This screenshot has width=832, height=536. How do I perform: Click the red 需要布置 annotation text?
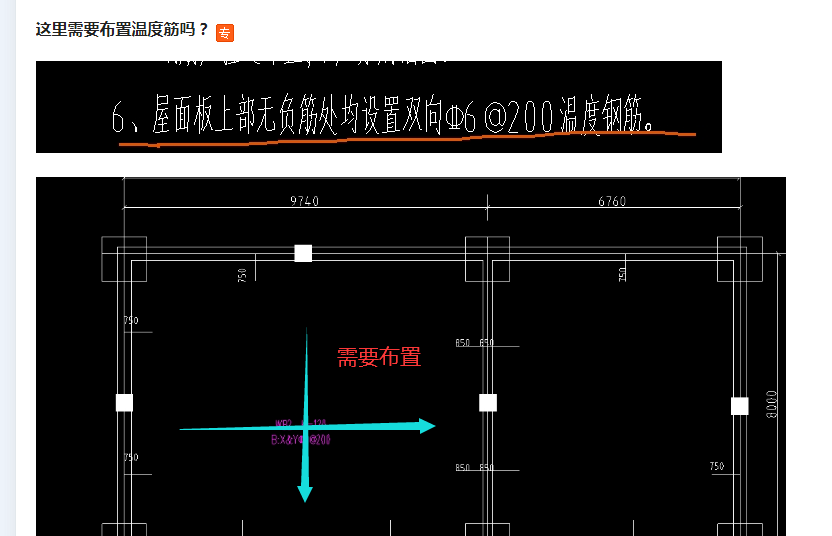tap(379, 357)
